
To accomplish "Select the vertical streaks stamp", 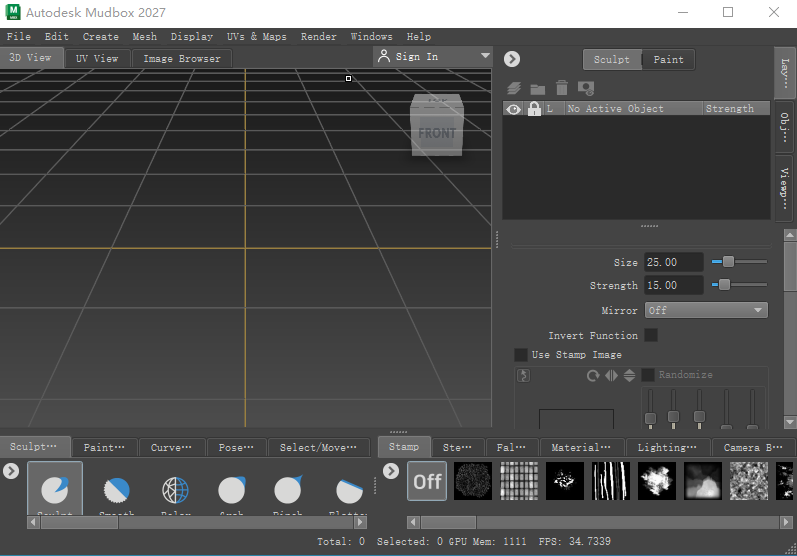I will (611, 481).
